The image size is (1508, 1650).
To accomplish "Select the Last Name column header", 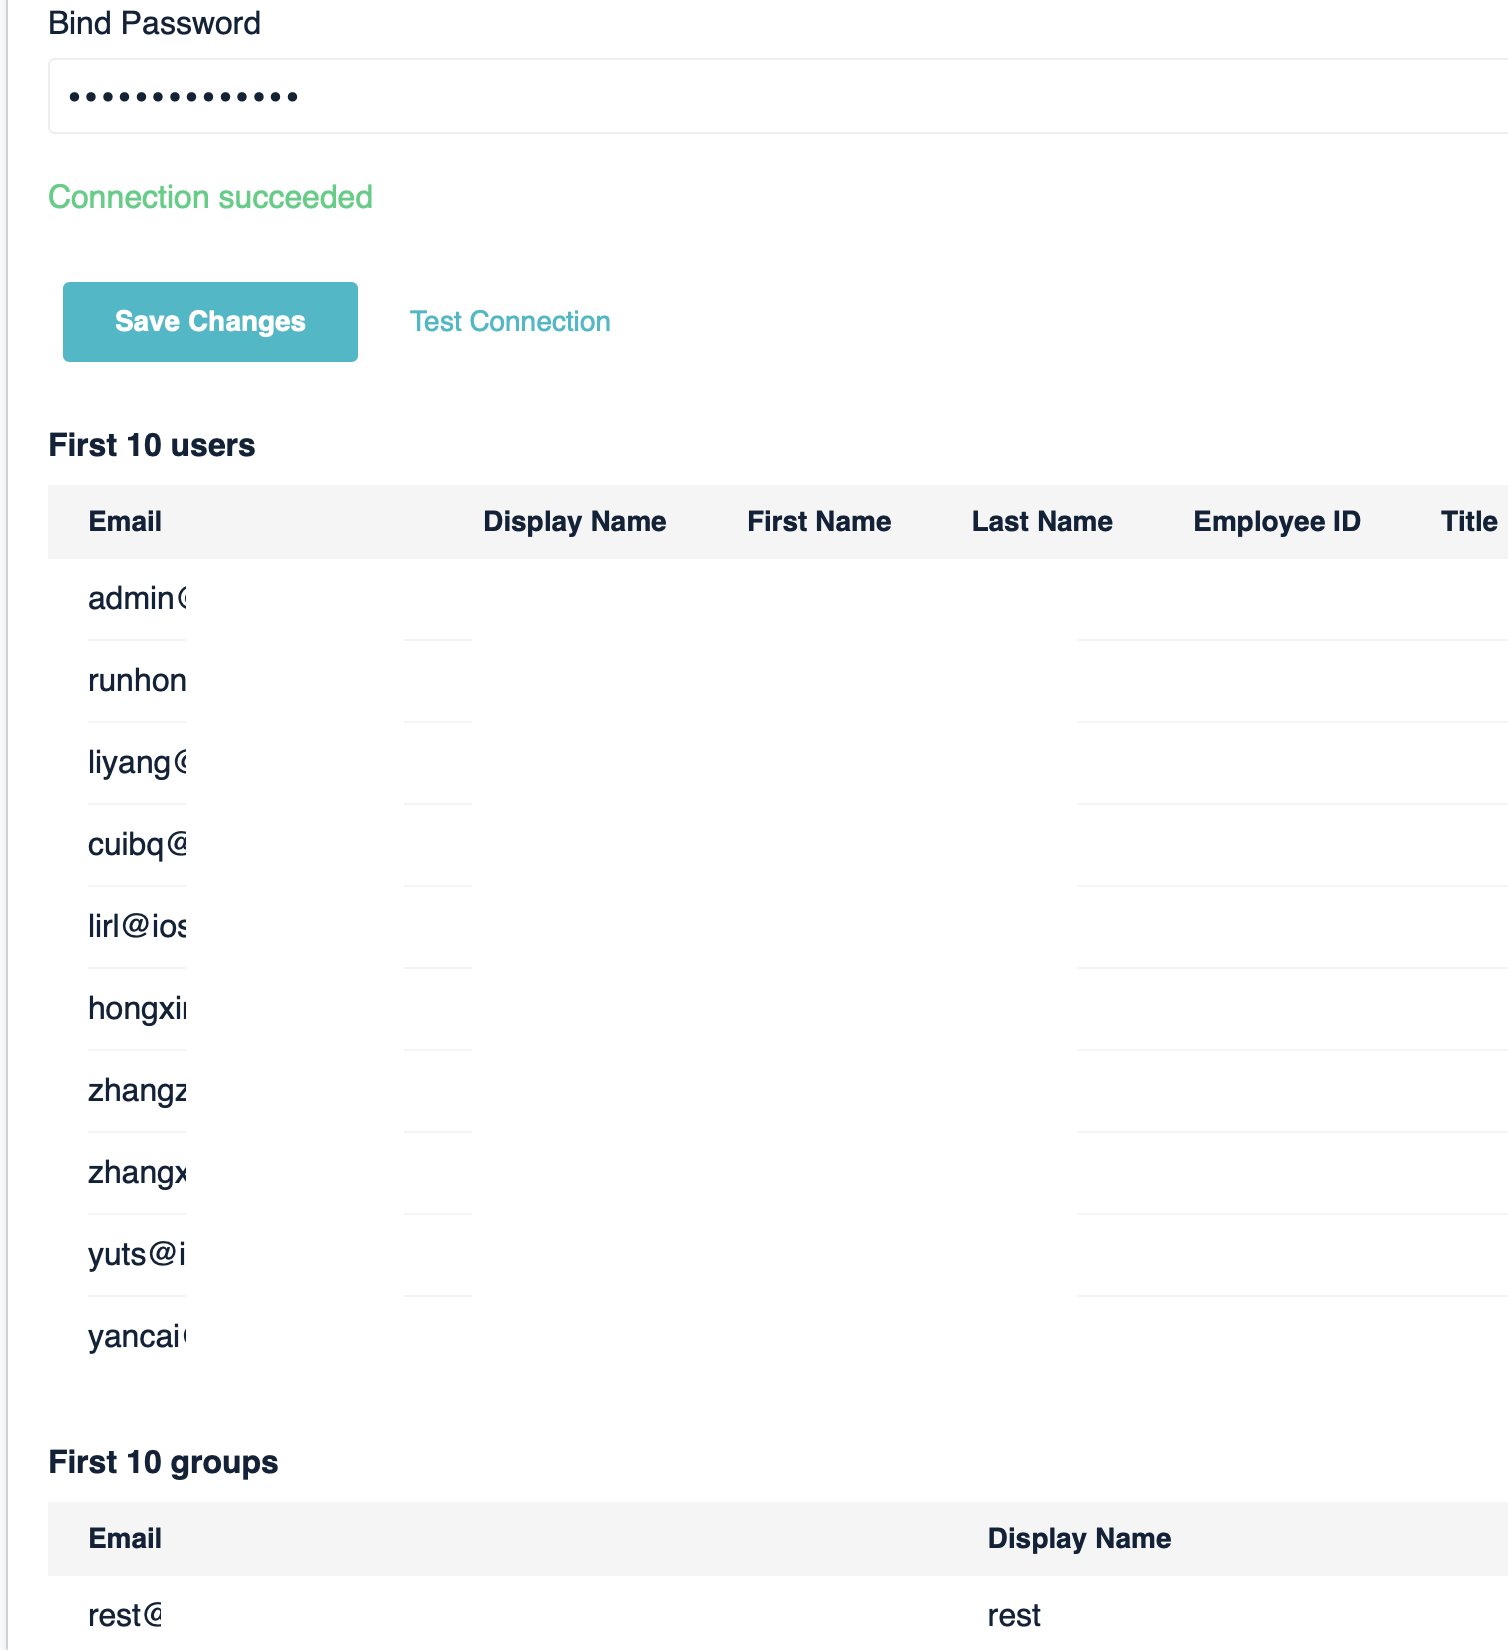I will (1041, 521).
